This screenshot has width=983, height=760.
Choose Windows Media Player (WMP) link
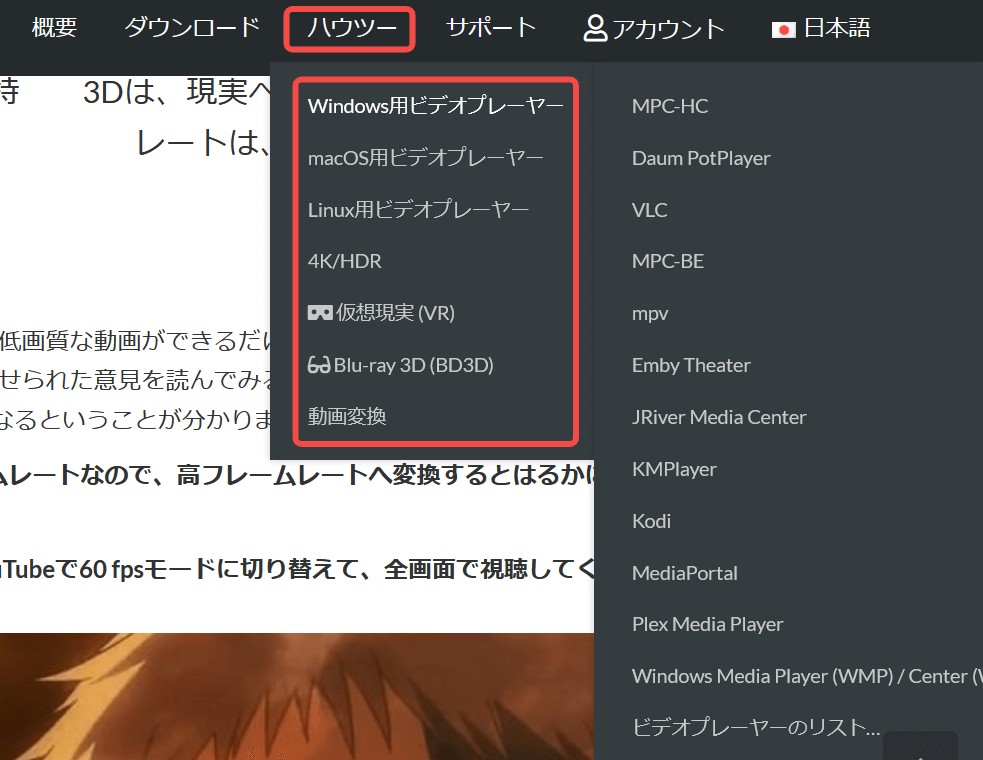[x=807, y=676]
